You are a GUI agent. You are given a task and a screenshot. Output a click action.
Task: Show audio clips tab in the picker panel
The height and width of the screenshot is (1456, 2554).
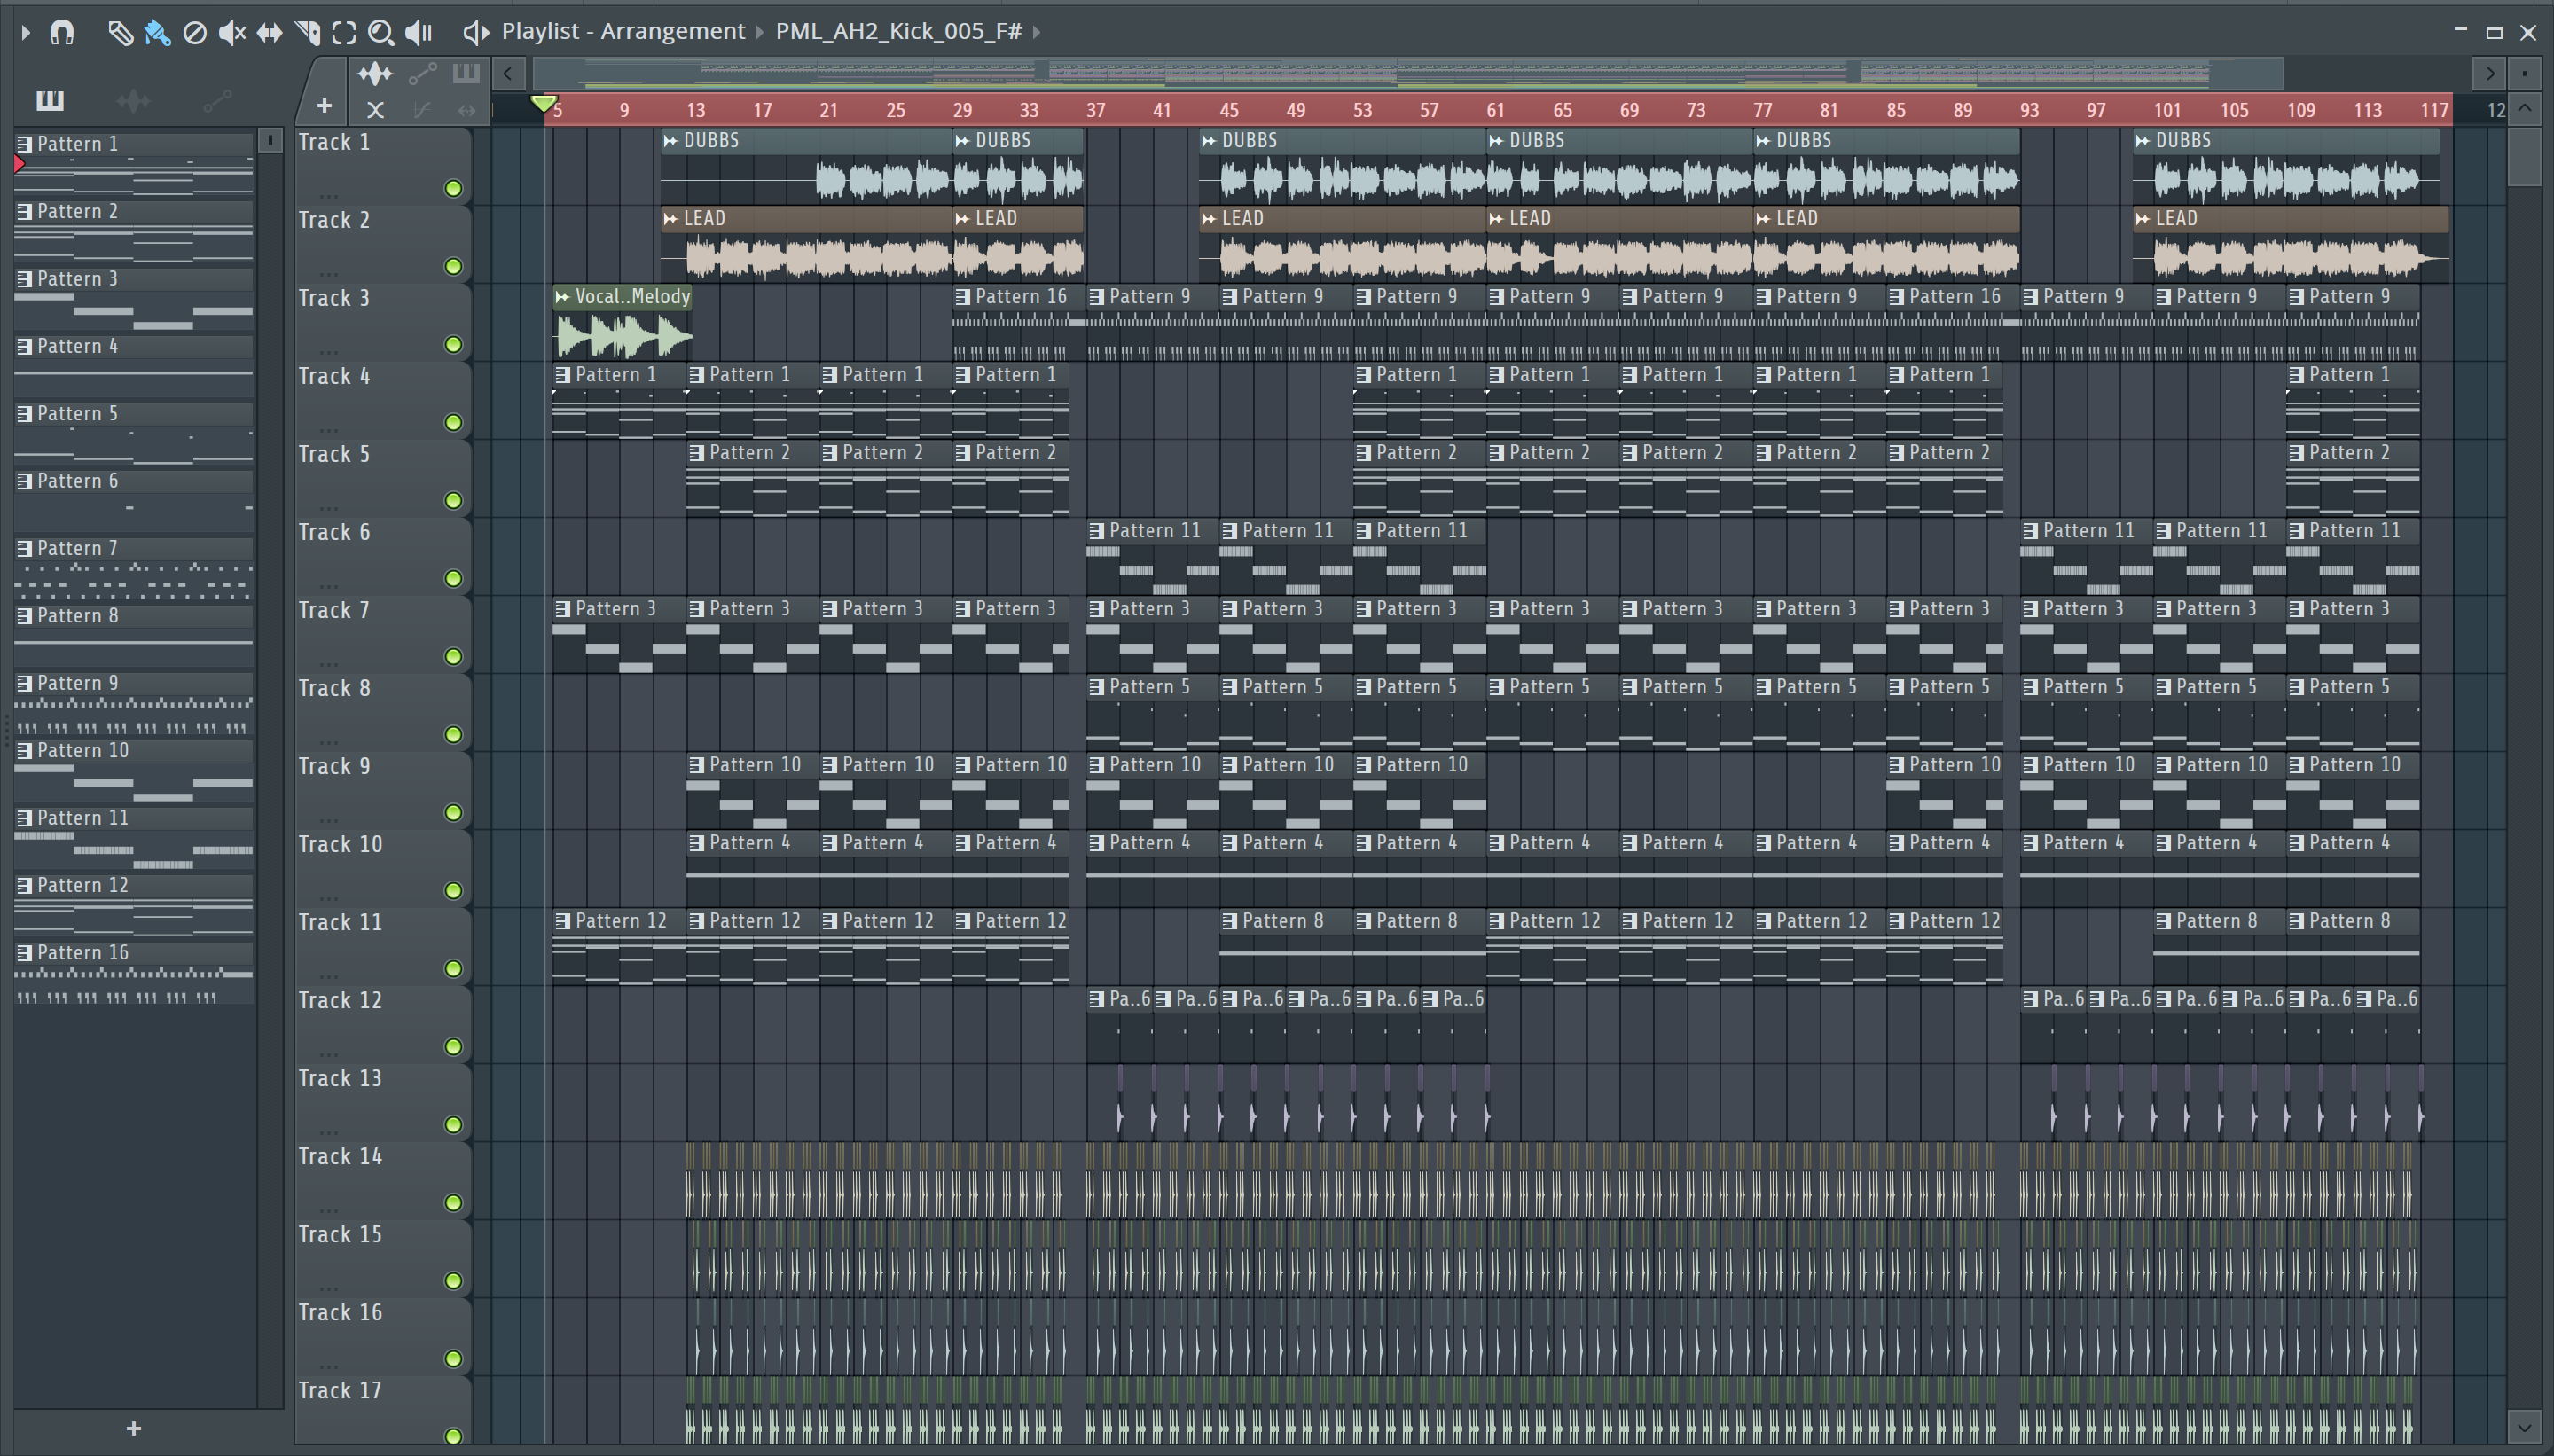(133, 100)
